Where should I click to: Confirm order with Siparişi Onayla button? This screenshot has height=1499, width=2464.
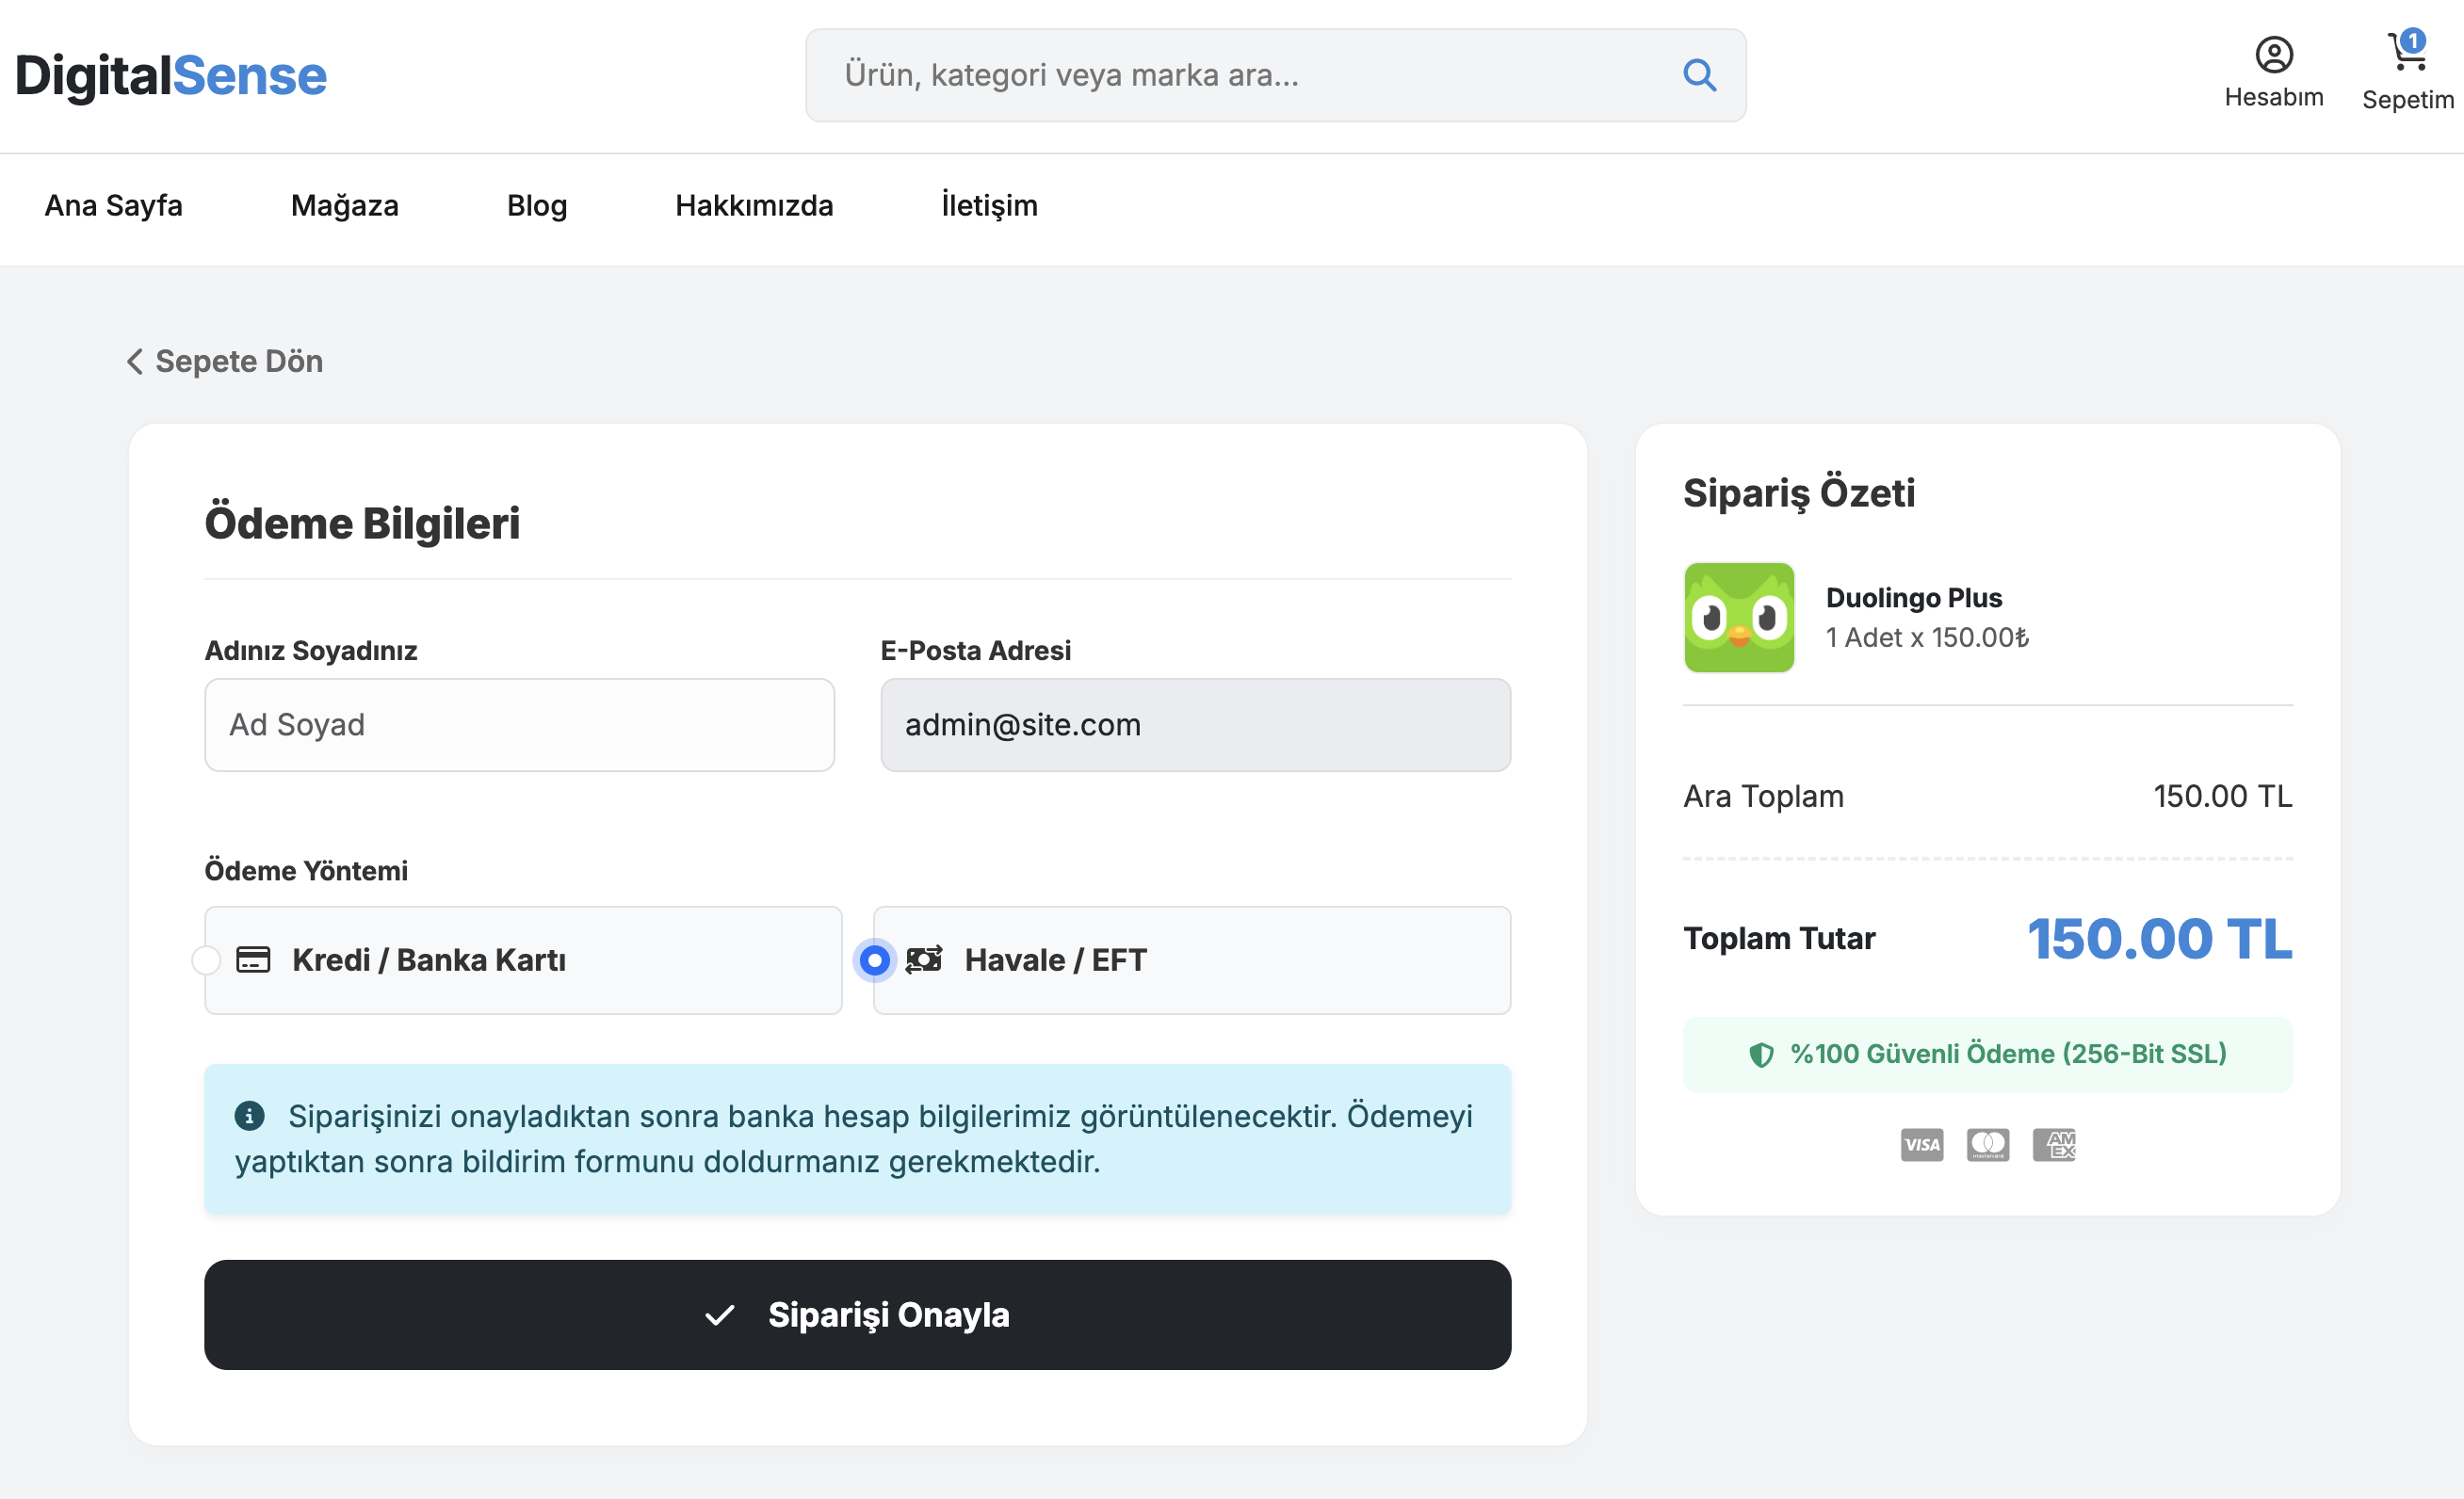point(857,1314)
